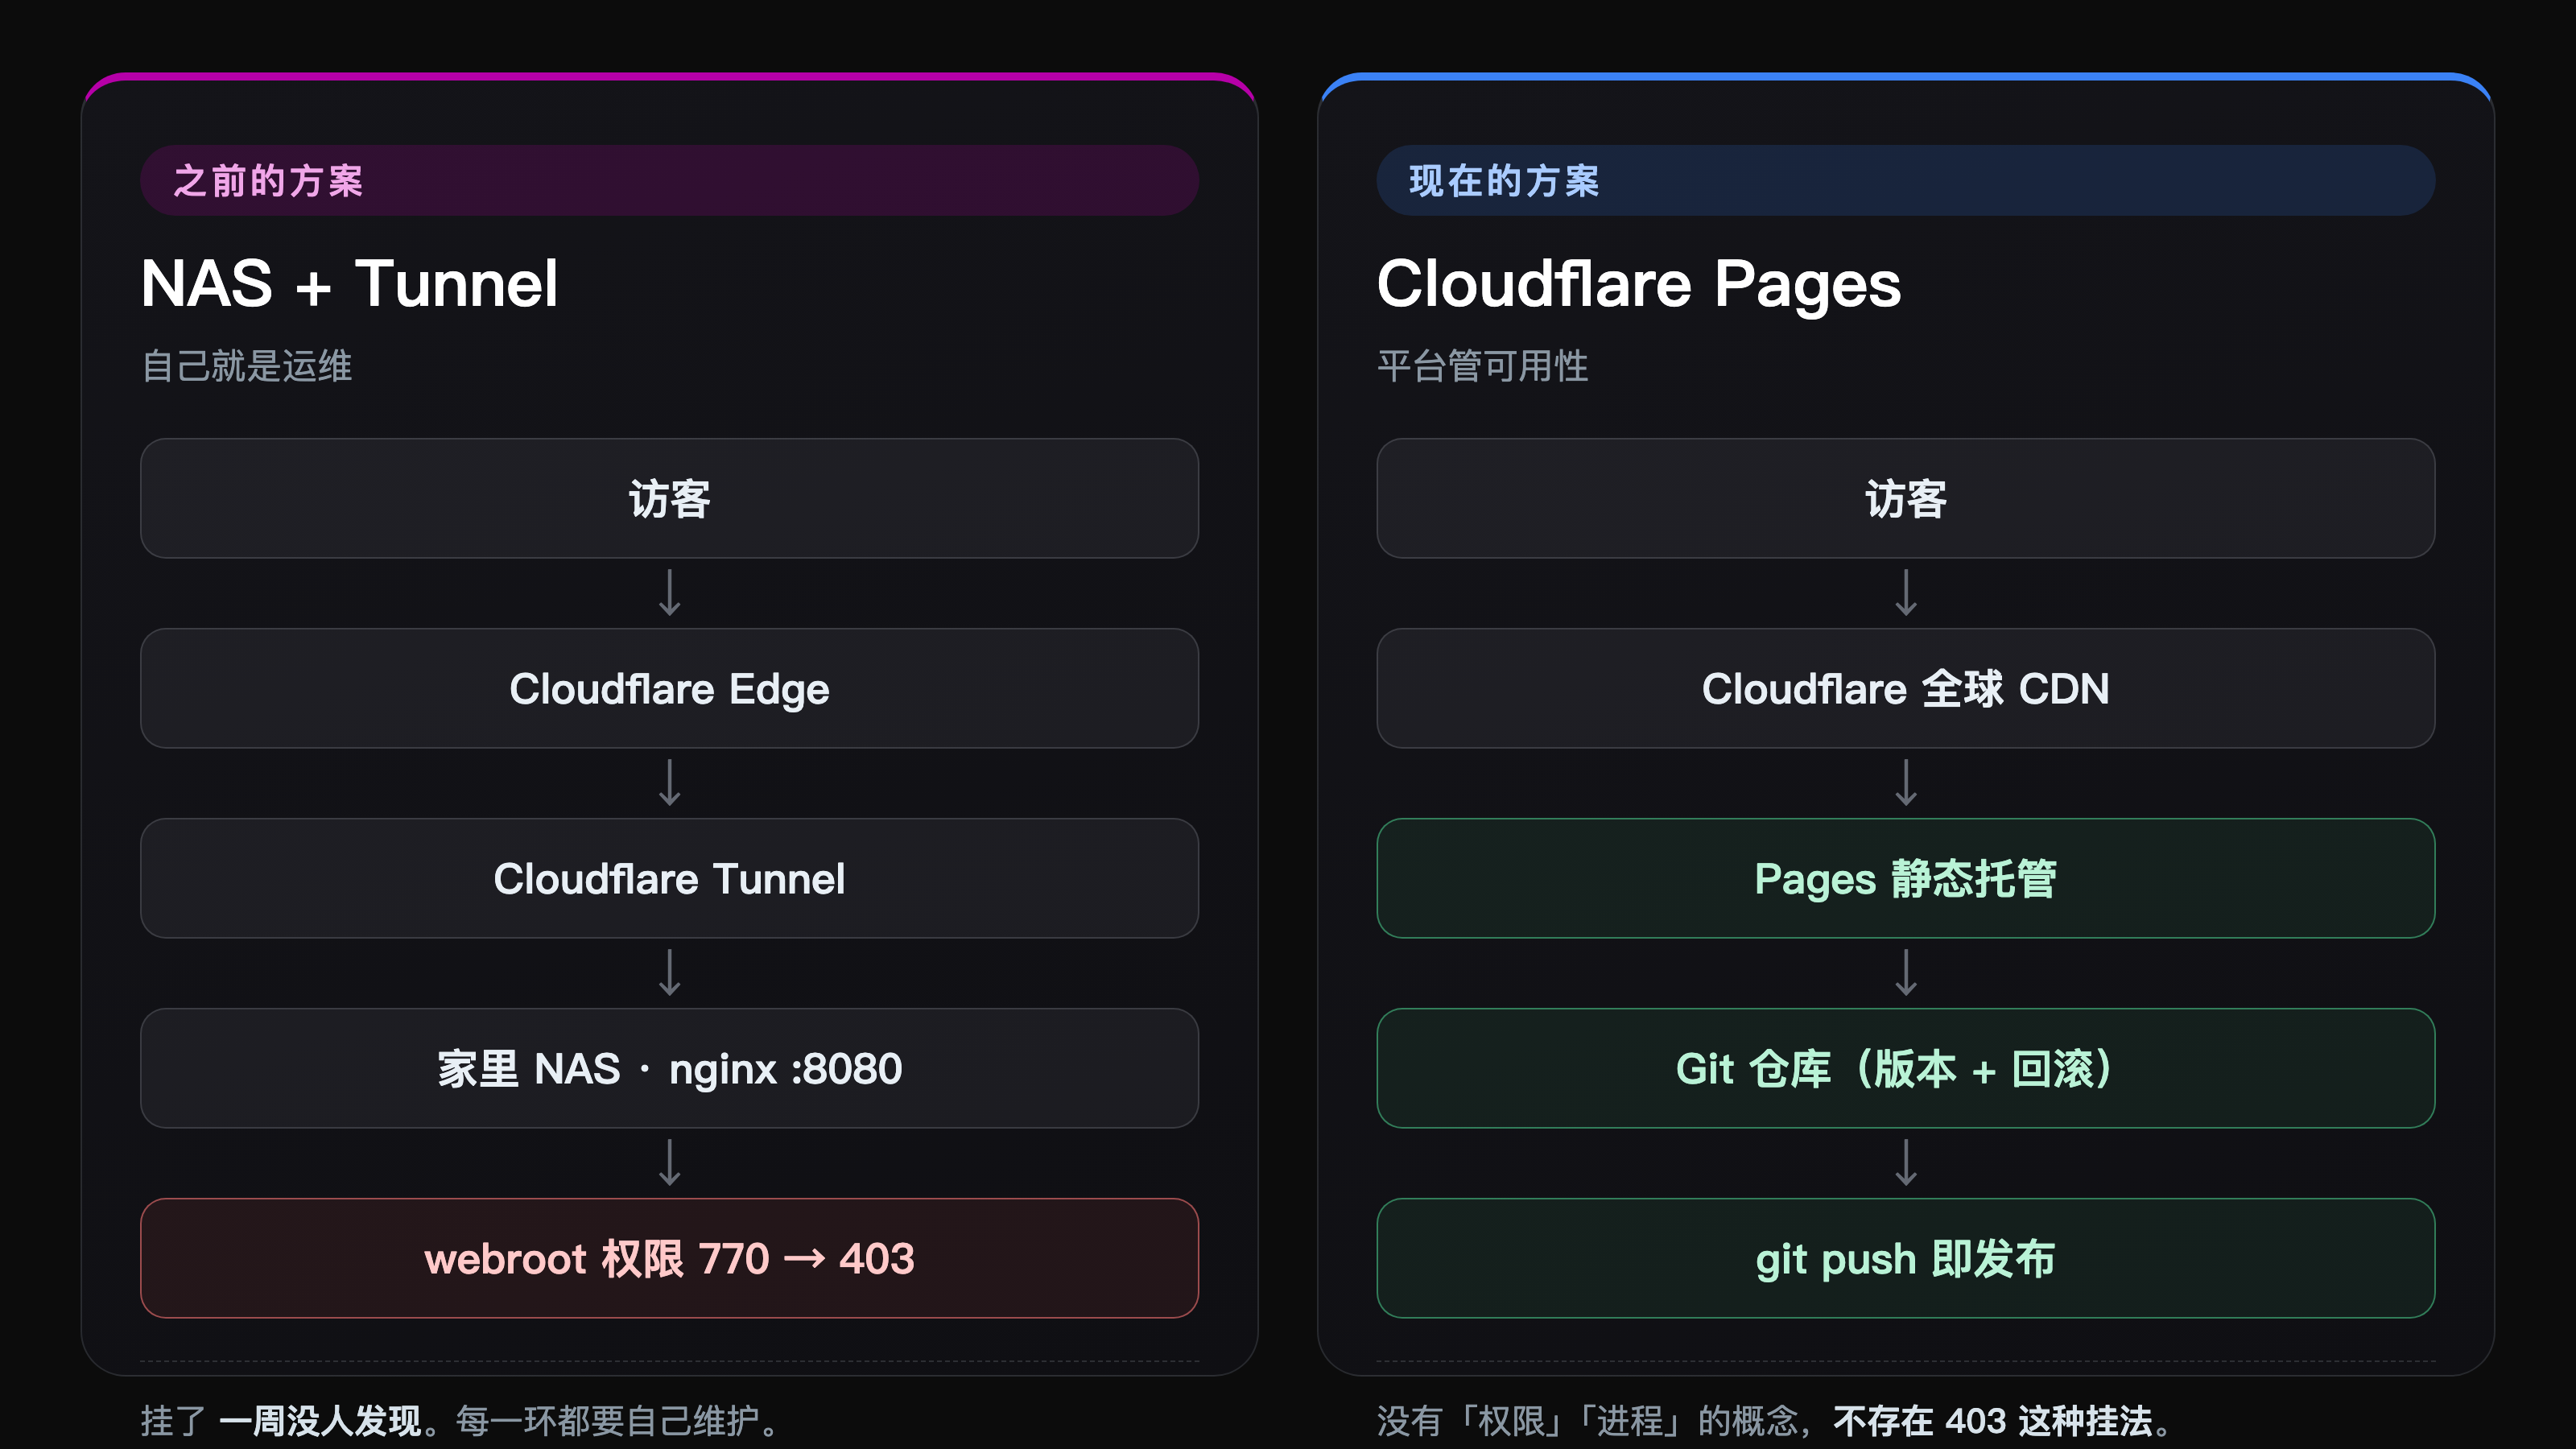This screenshot has width=2576, height=1449.
Task: Click the green Pages 静态托管 box
Action: 1905,878
